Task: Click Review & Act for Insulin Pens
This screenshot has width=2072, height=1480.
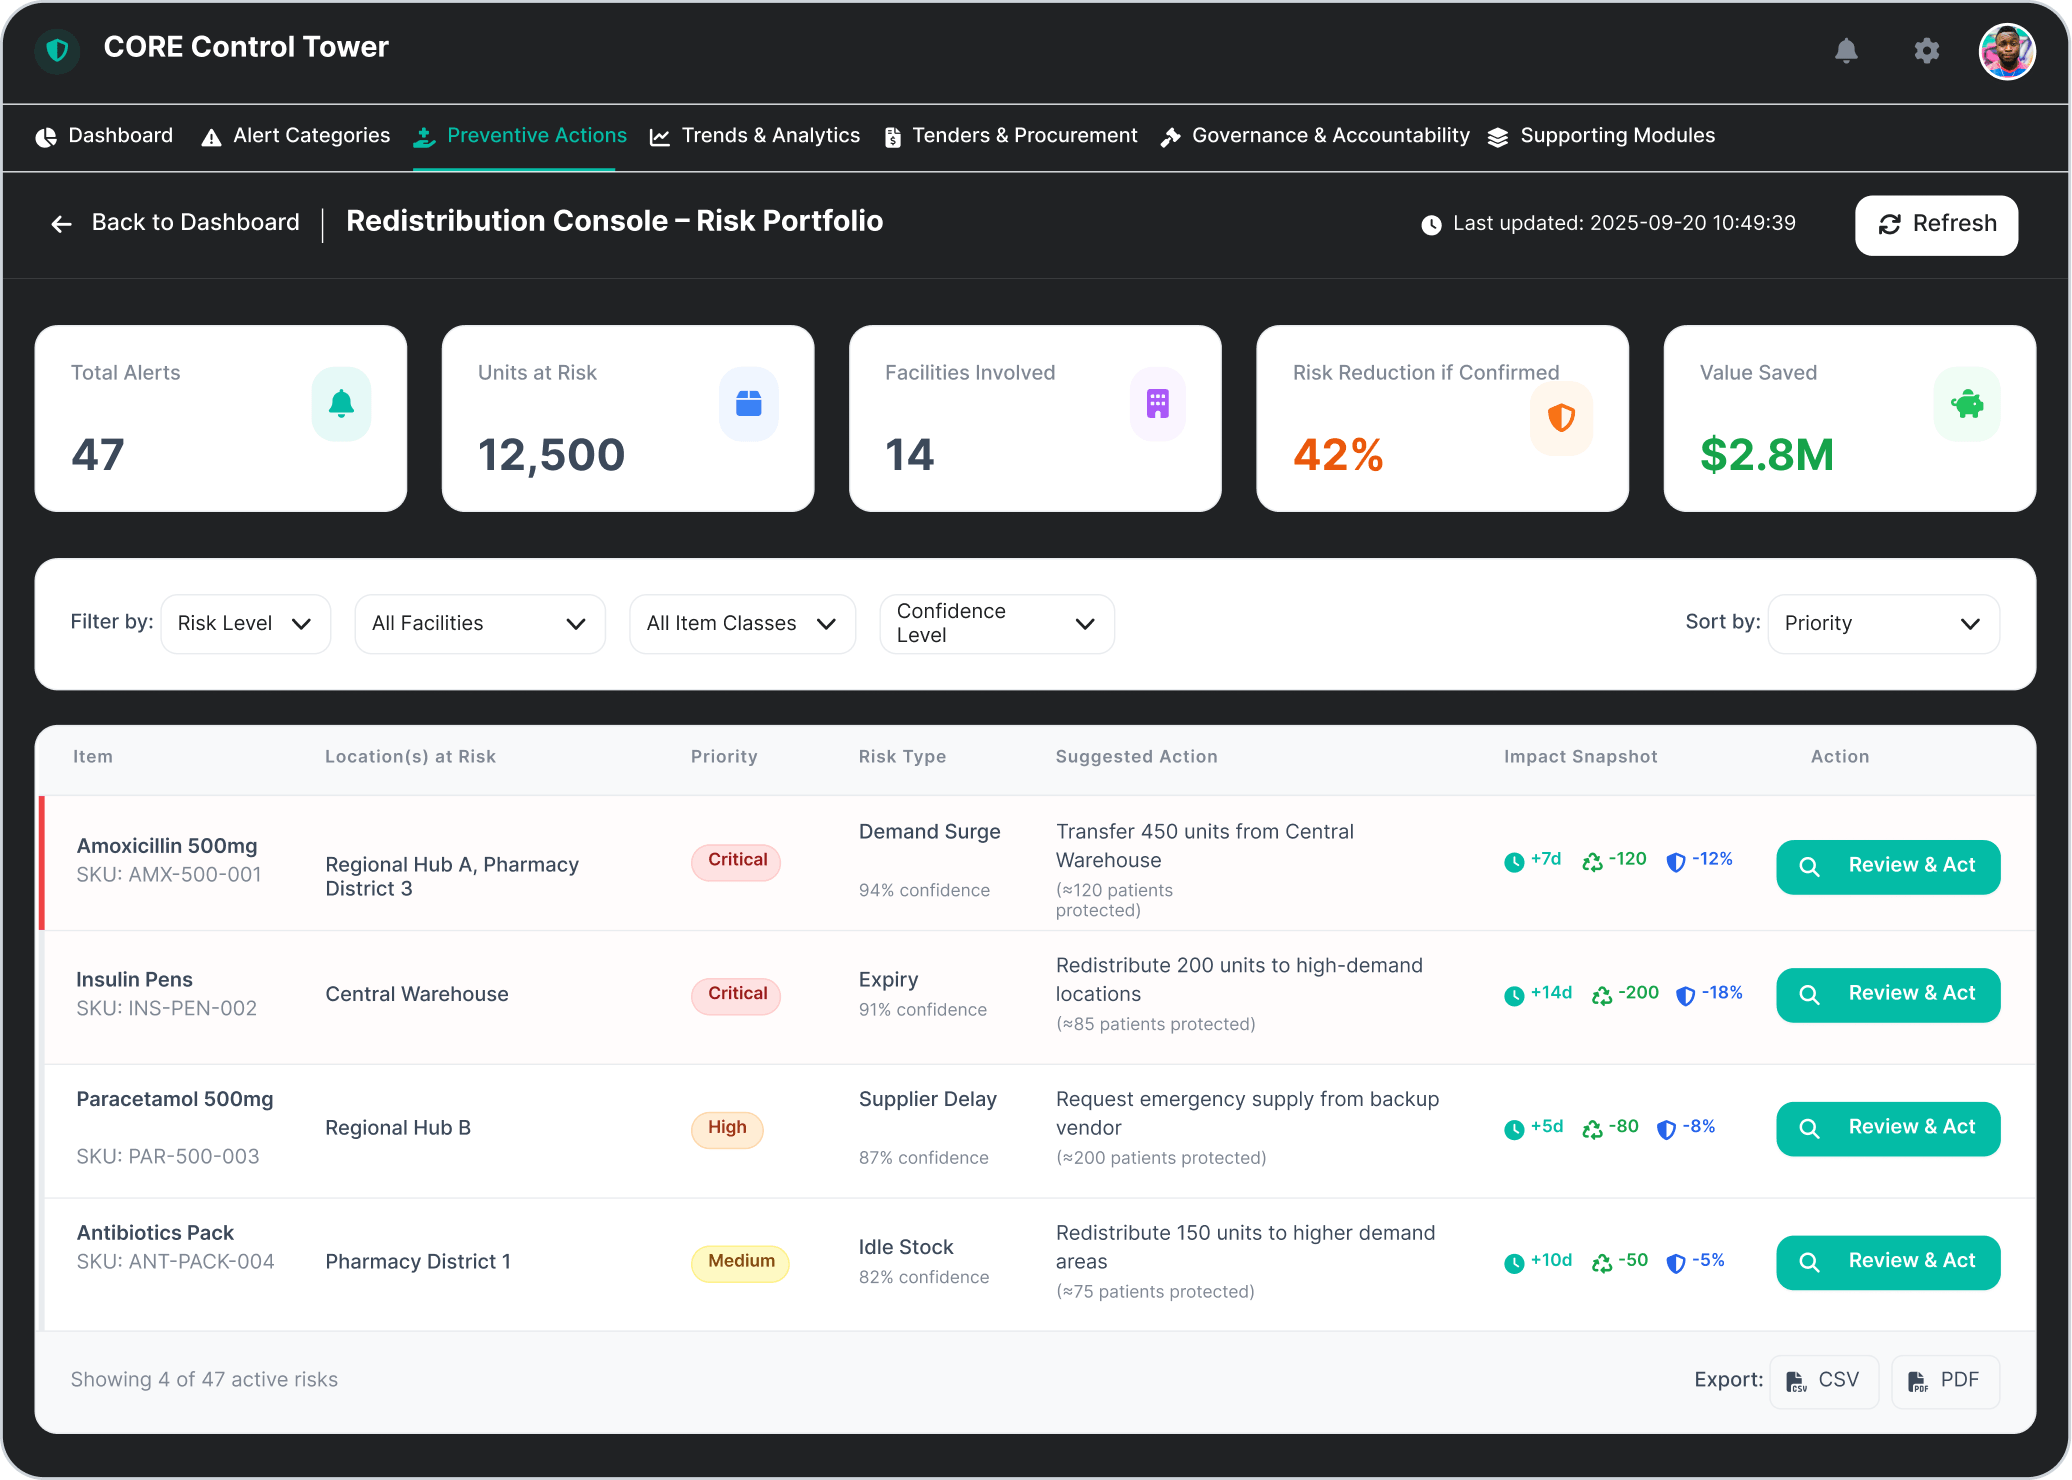Action: [x=1888, y=994]
